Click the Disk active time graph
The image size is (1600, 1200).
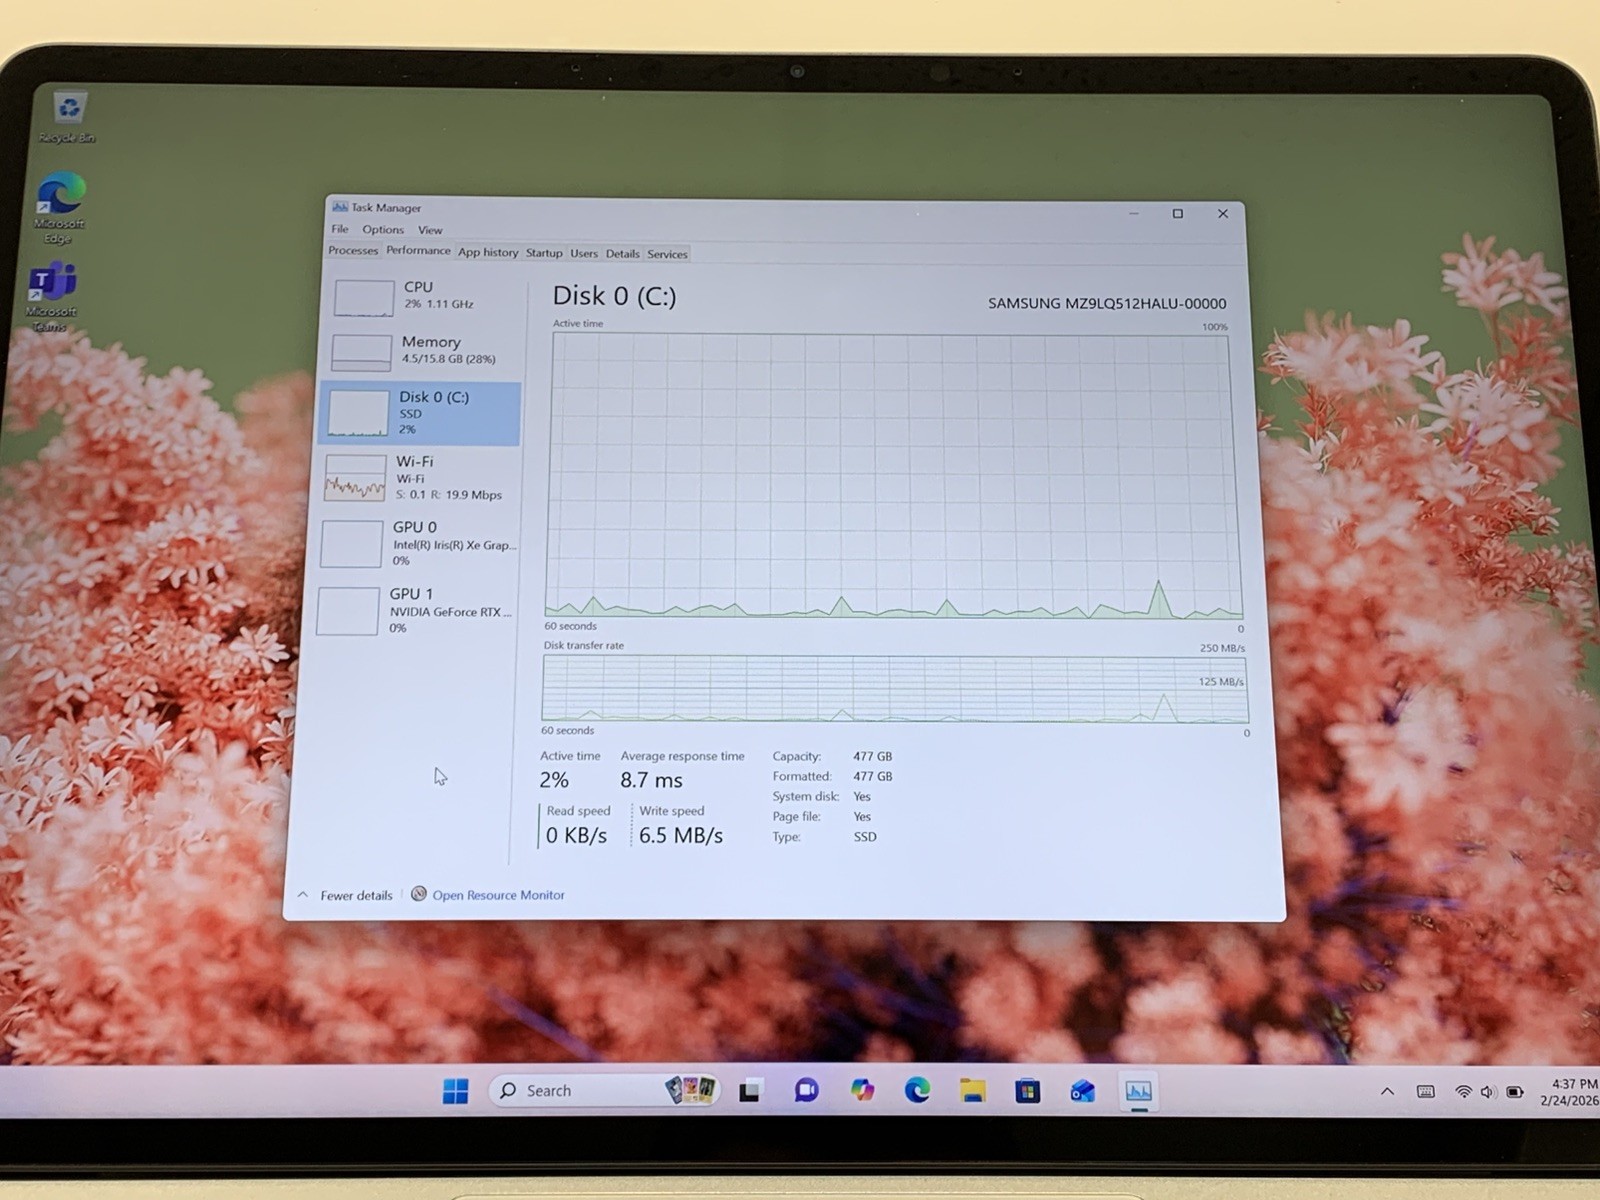coord(893,476)
